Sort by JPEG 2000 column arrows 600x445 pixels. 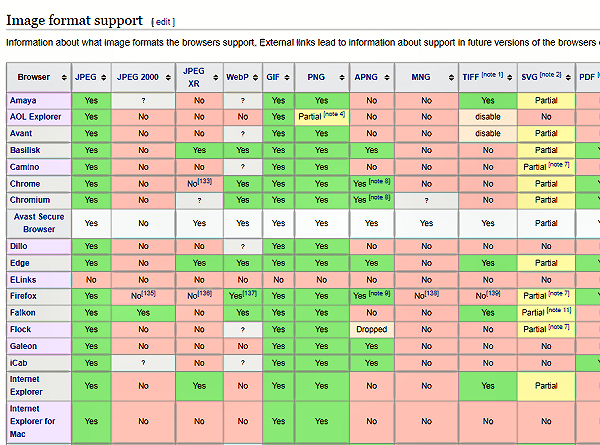click(x=168, y=77)
